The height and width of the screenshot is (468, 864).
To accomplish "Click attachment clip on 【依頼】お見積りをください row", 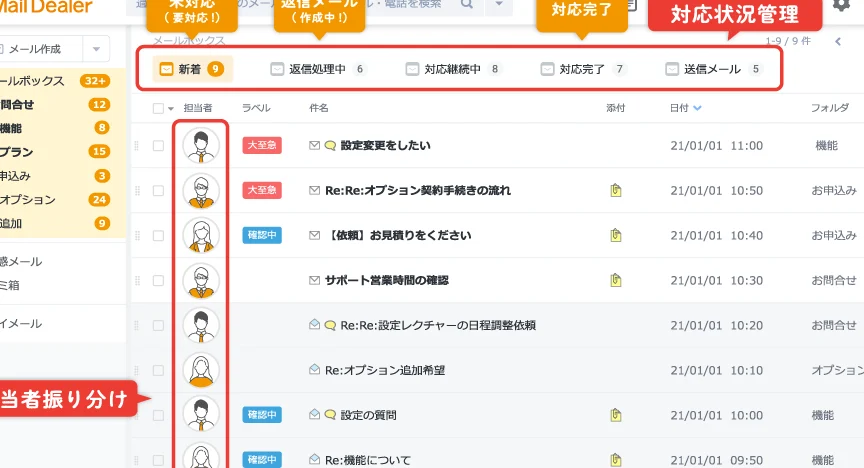I will [616, 235].
